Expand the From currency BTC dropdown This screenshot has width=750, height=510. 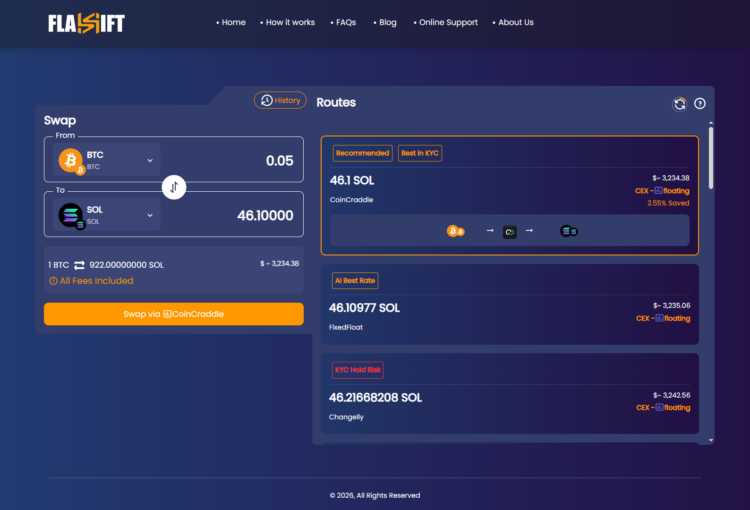click(x=107, y=160)
